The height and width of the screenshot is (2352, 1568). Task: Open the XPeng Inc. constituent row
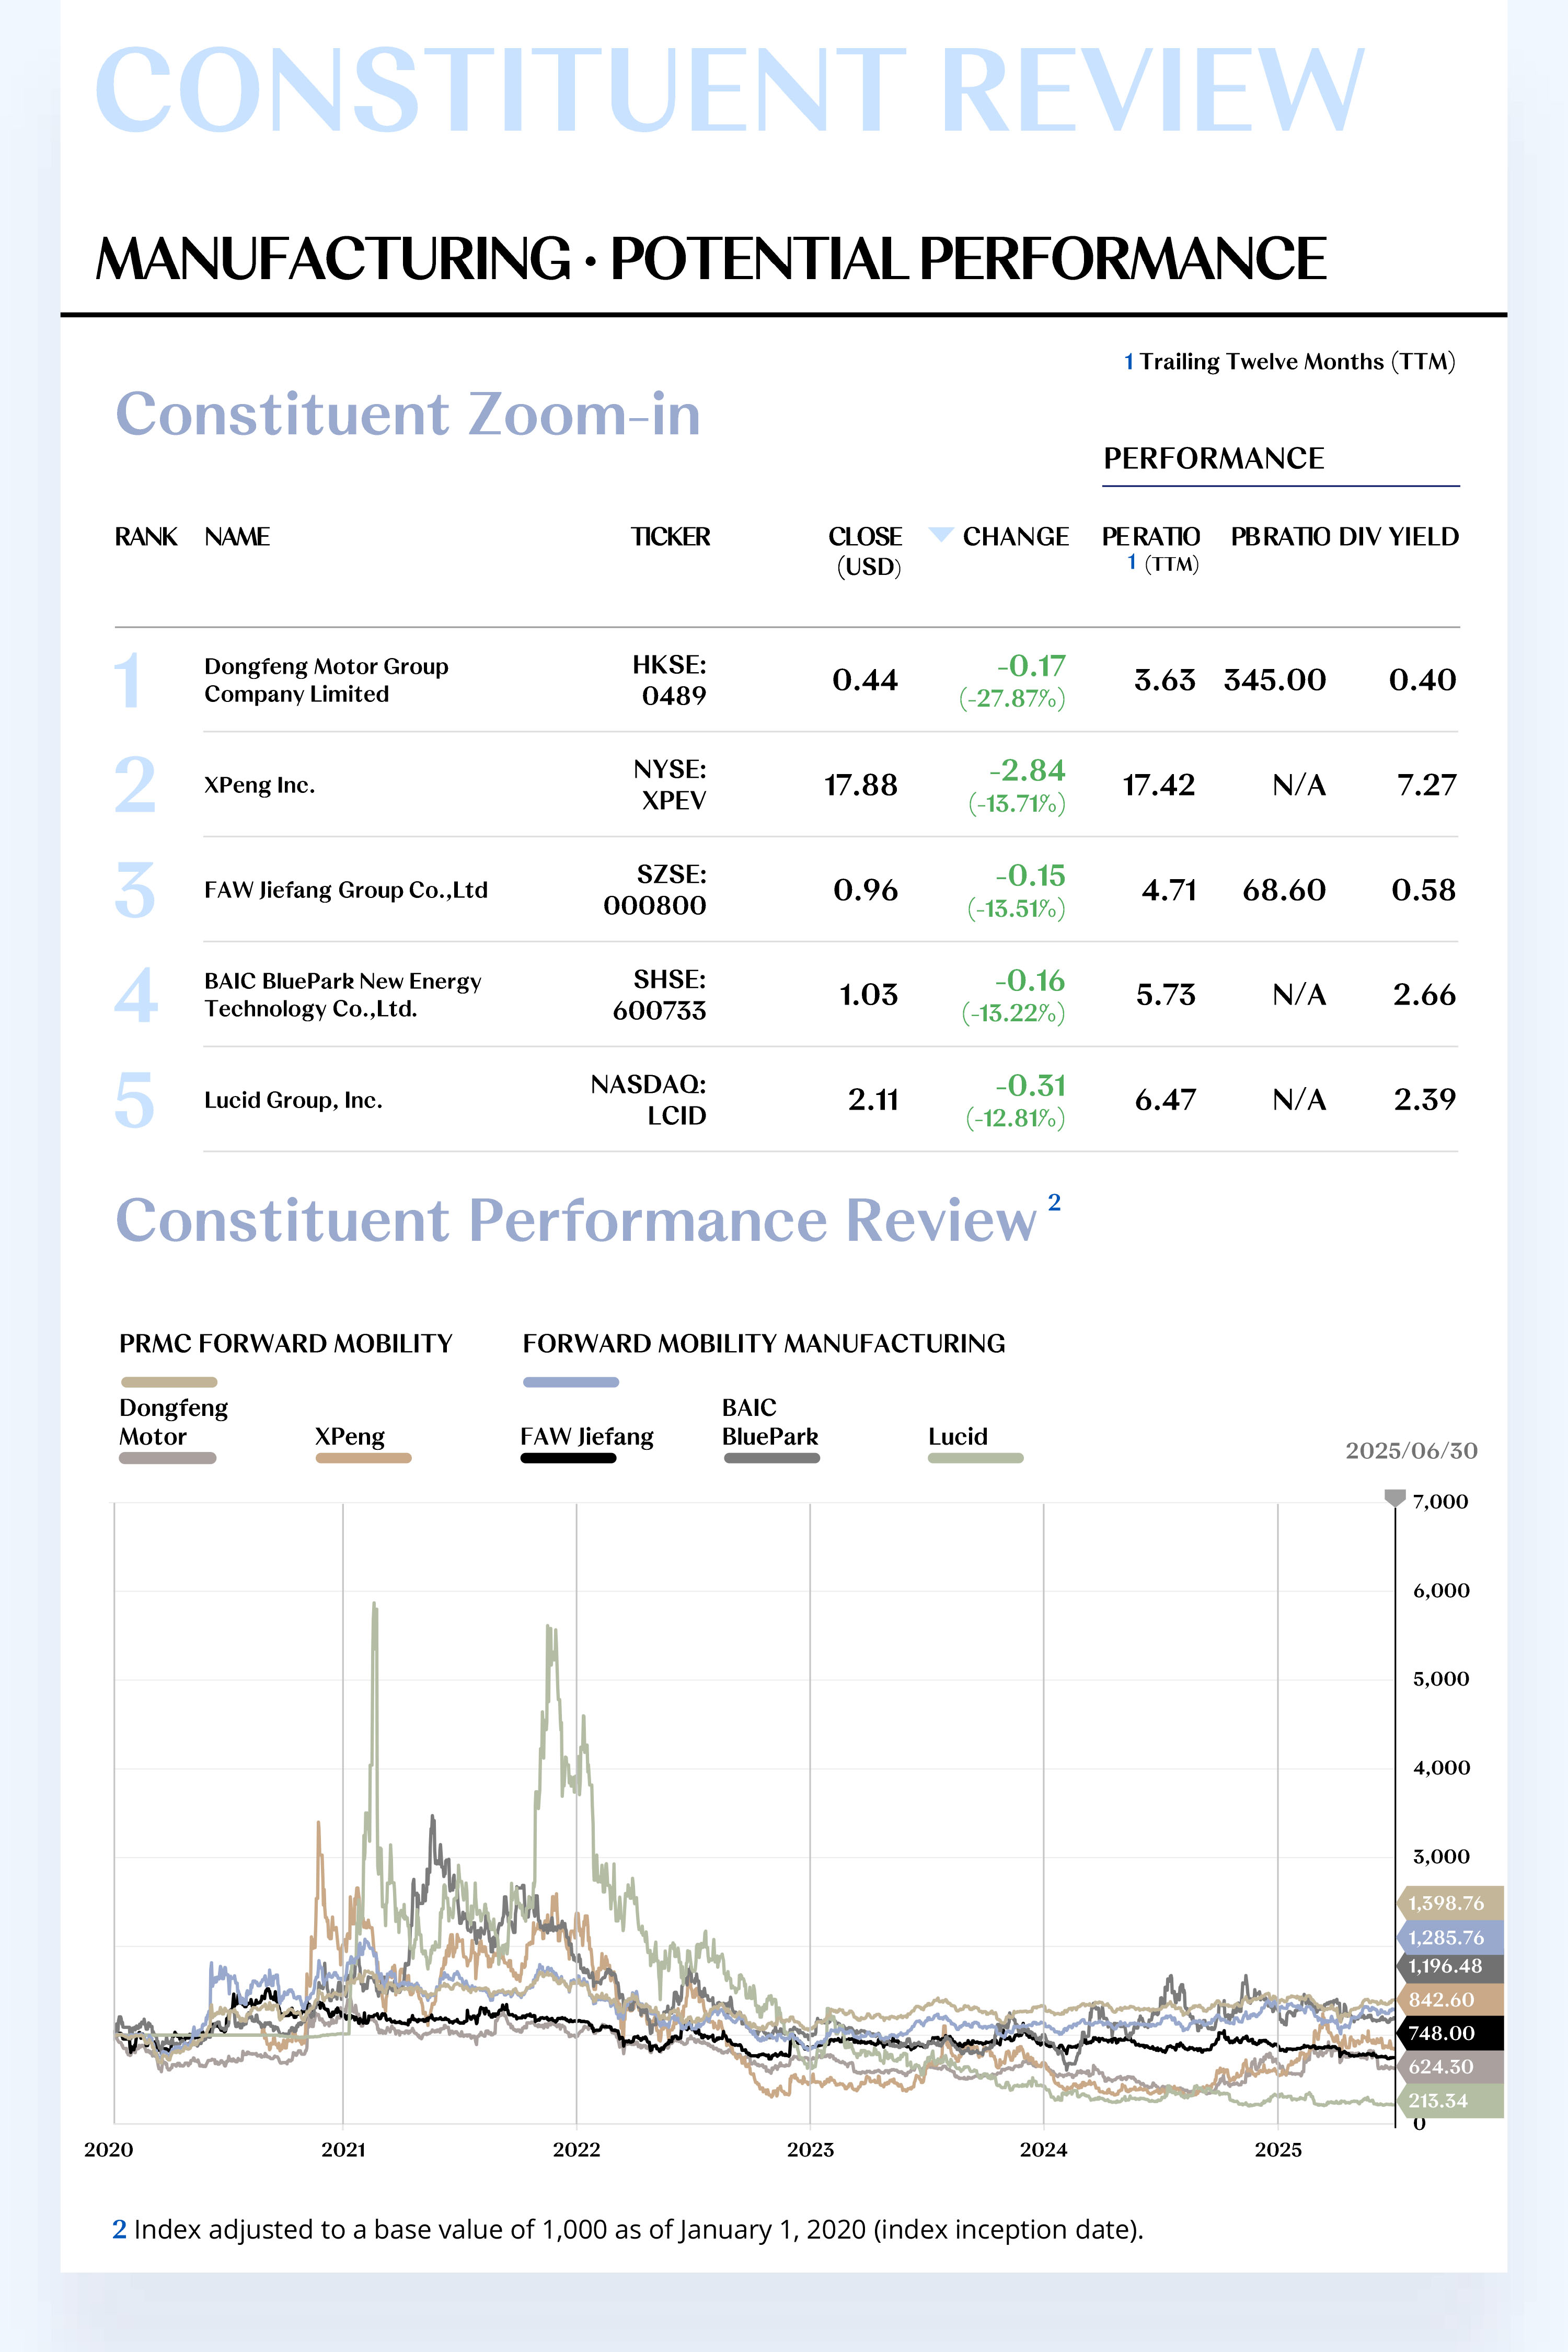point(786,785)
